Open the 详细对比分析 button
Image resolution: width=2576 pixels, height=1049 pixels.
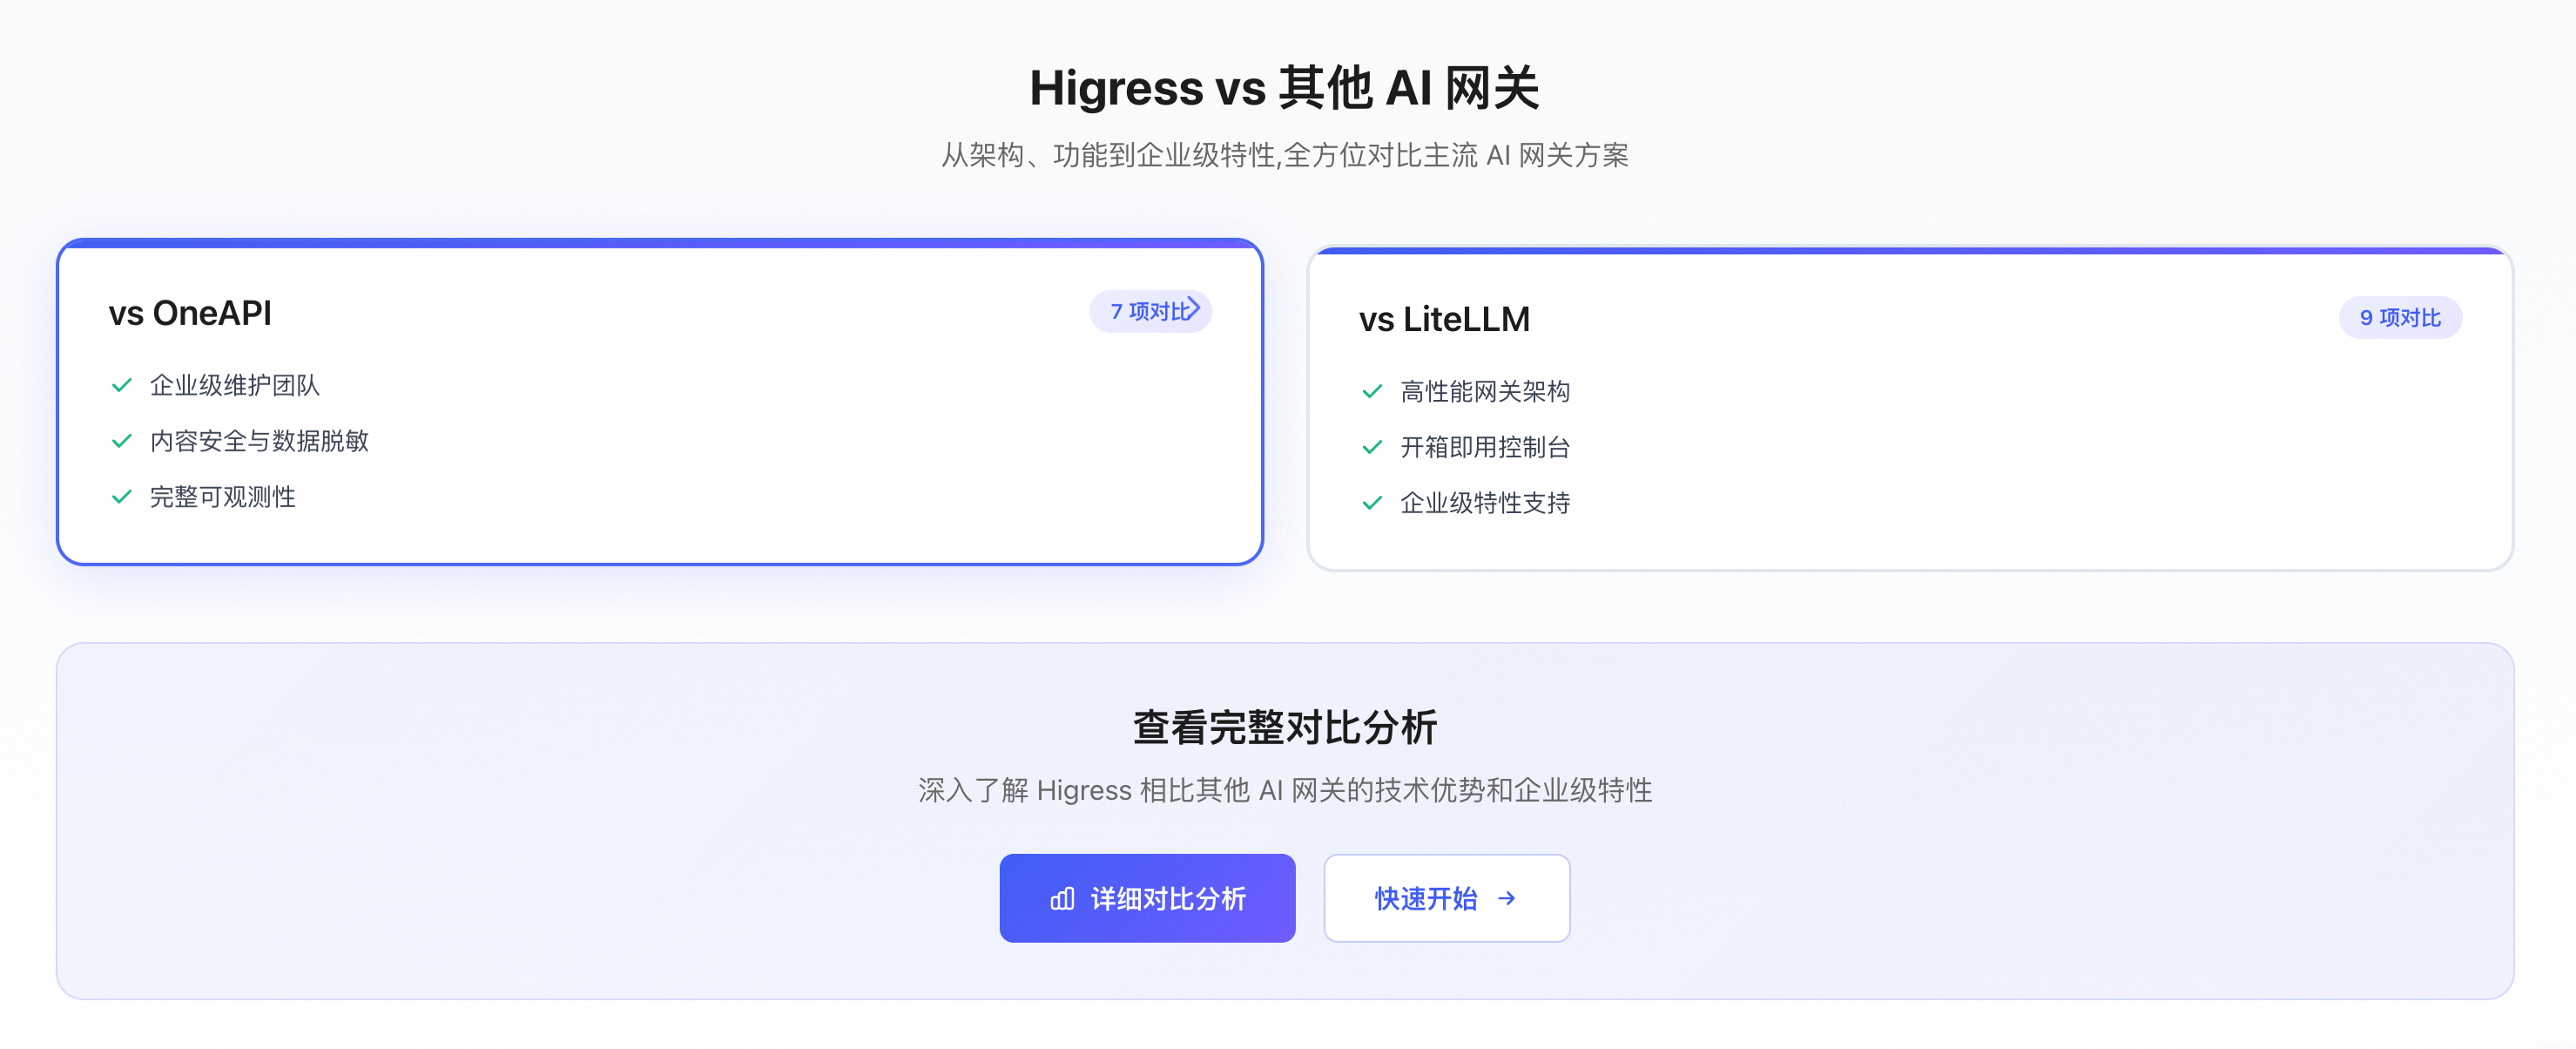(x=1147, y=898)
